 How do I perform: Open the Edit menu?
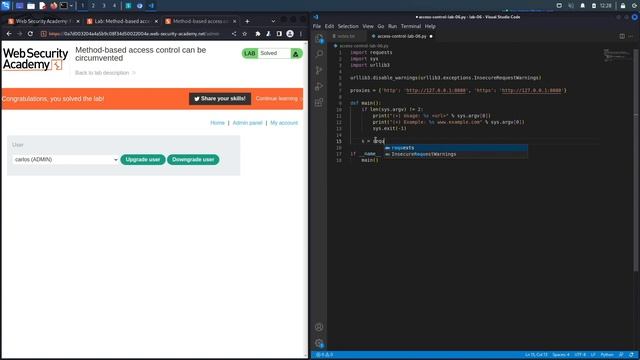[x=329, y=26]
